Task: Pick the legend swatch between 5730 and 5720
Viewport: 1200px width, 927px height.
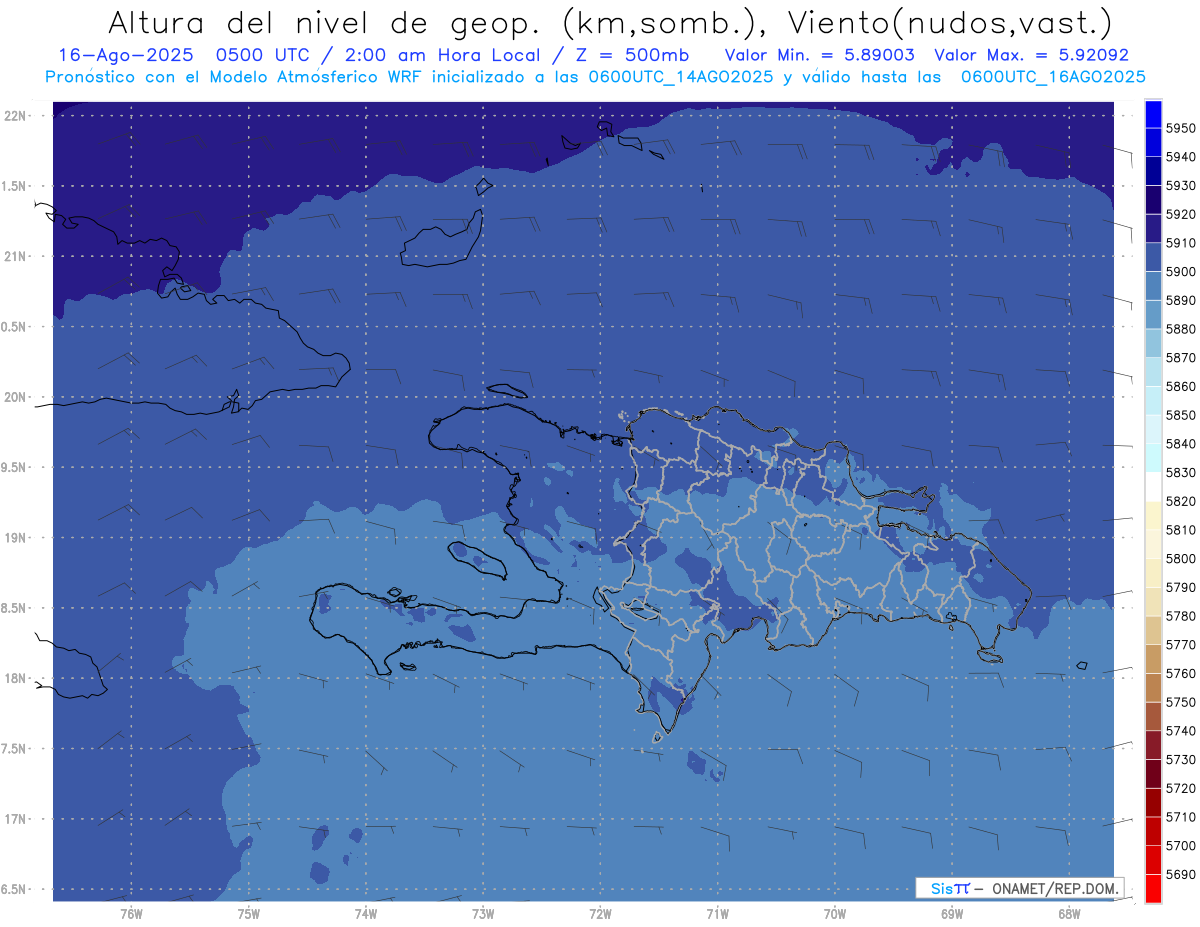Action: coord(1153,774)
